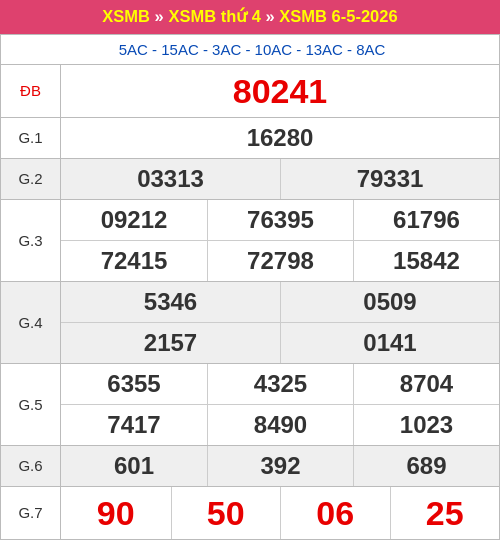
Task: Click G.7 red number 90
Action: 116,513
